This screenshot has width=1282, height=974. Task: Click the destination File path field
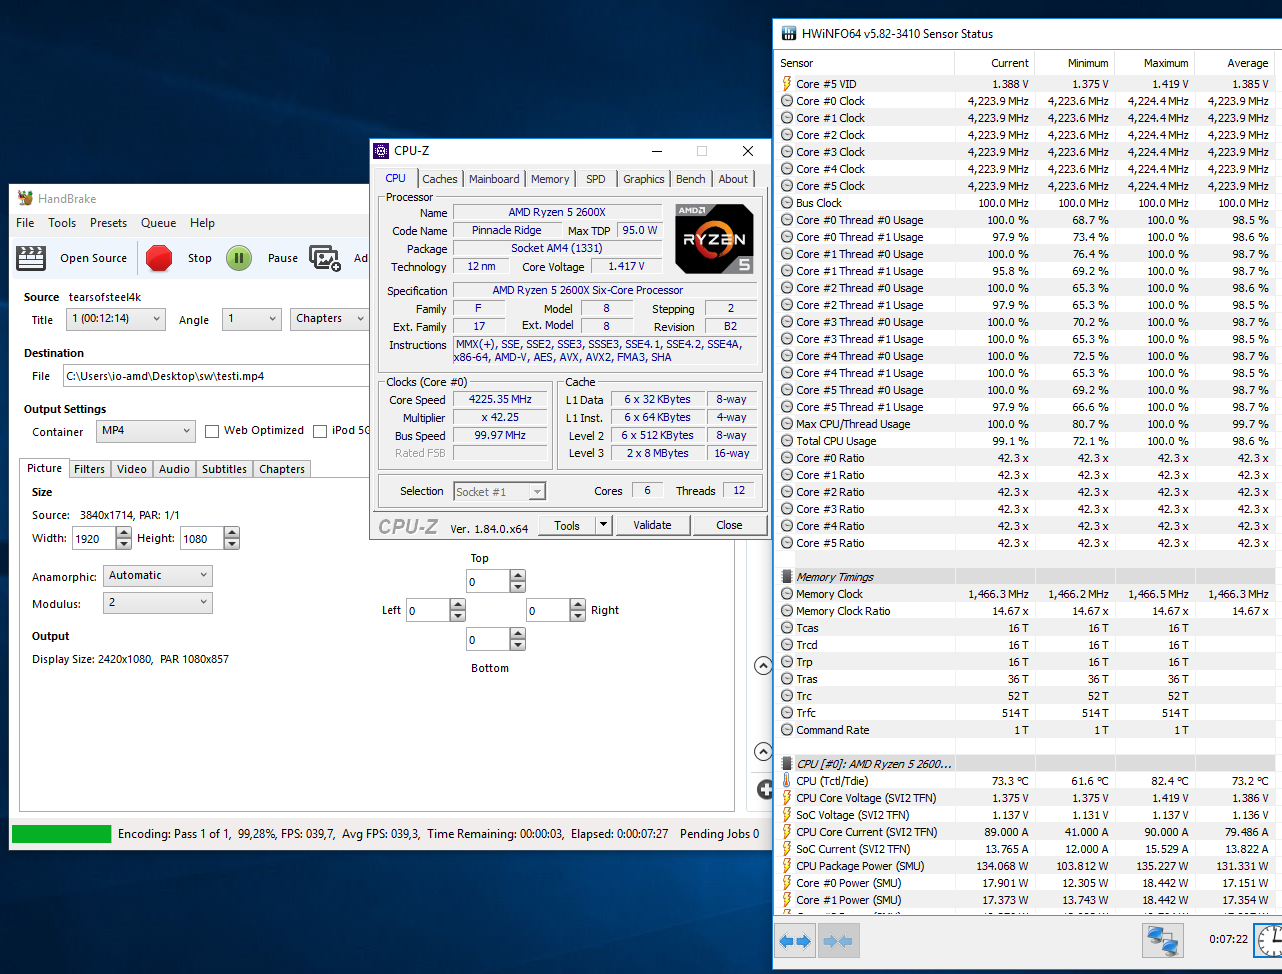point(216,376)
